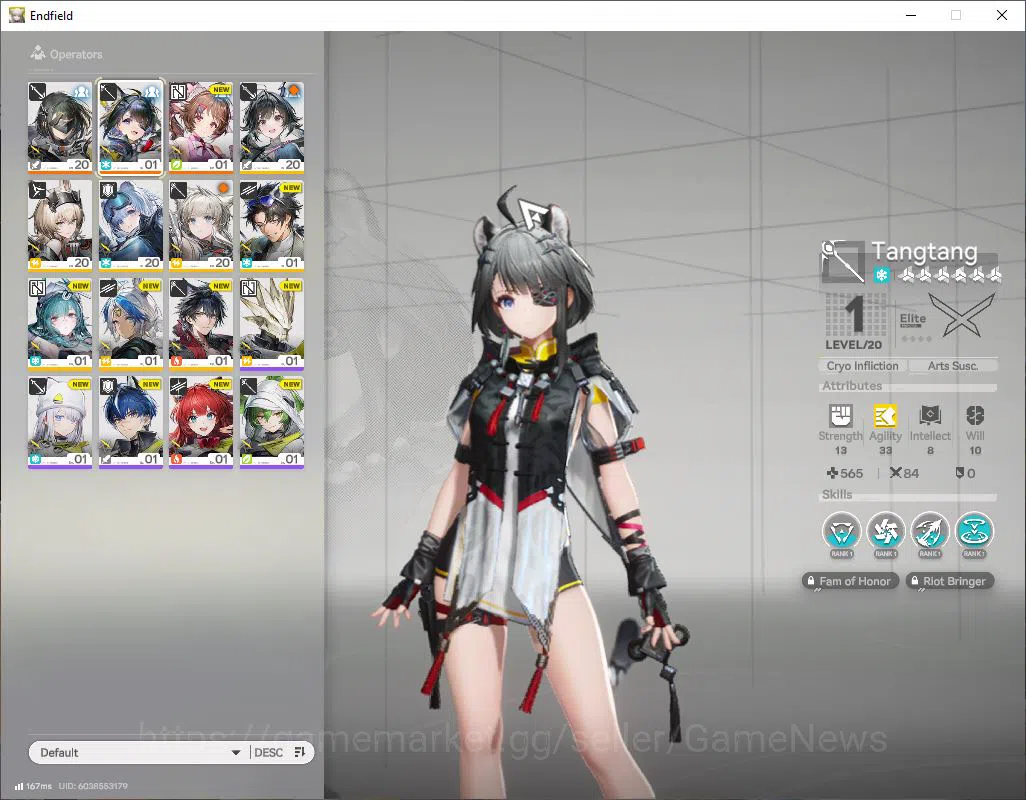Click the Tangtang operator name
The height and width of the screenshot is (800, 1026).
(924, 251)
